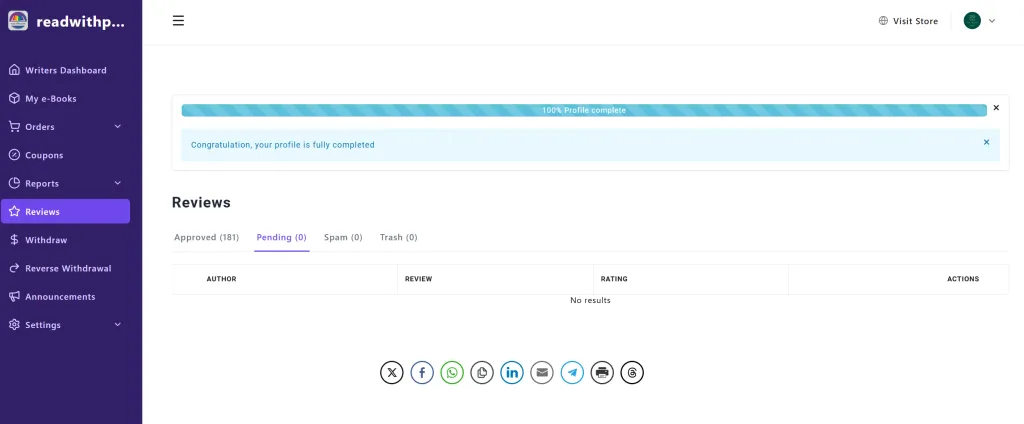
Task: Share via the WhatsApp icon
Action: (x=452, y=373)
